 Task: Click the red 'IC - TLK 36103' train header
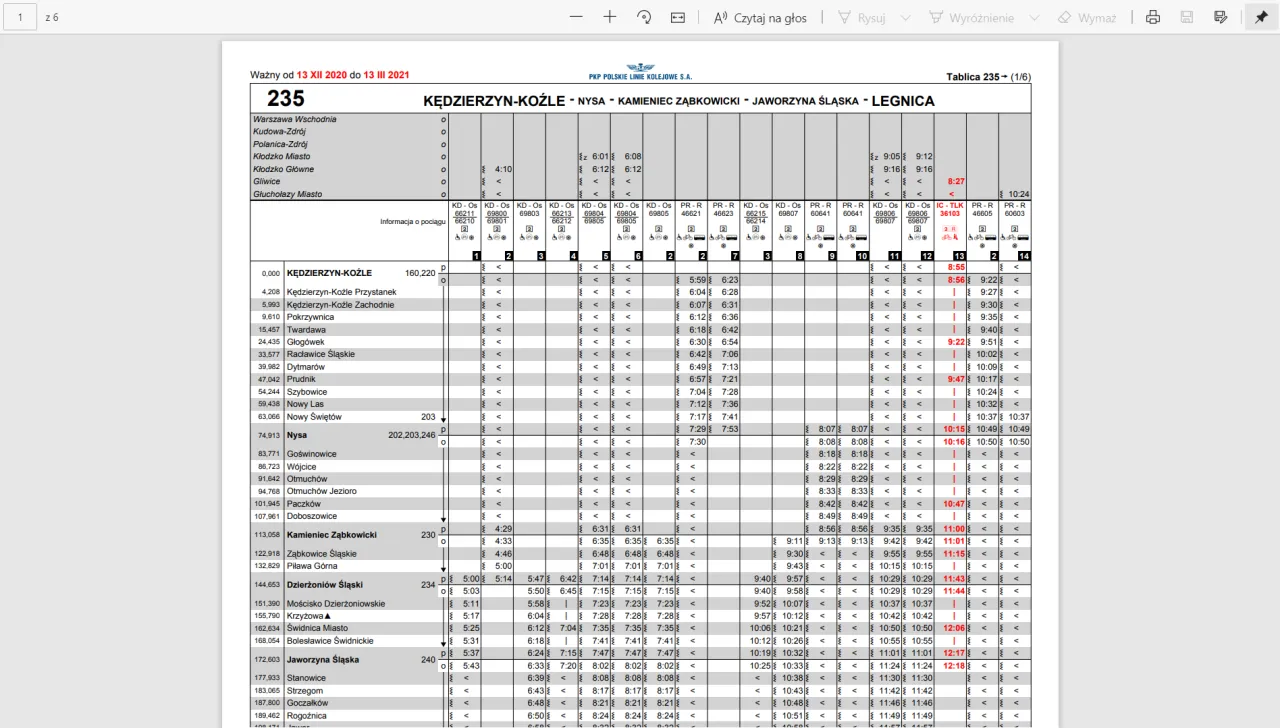click(950, 209)
